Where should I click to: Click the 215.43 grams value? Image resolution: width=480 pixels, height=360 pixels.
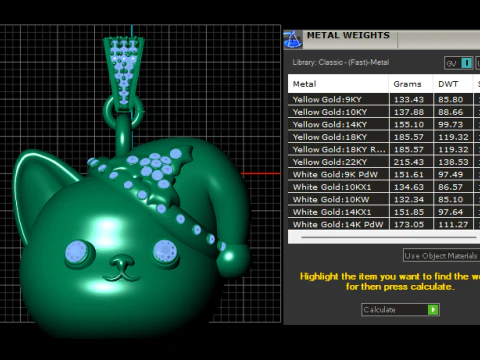(409, 162)
